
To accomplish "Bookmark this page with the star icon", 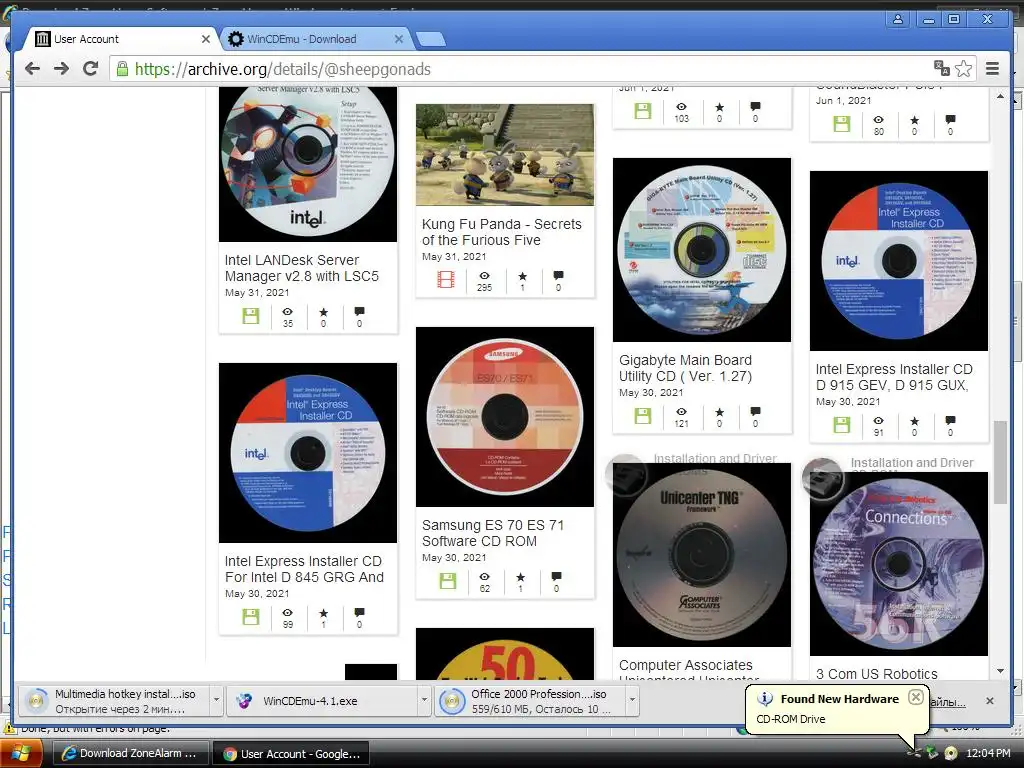I will click(x=963, y=69).
